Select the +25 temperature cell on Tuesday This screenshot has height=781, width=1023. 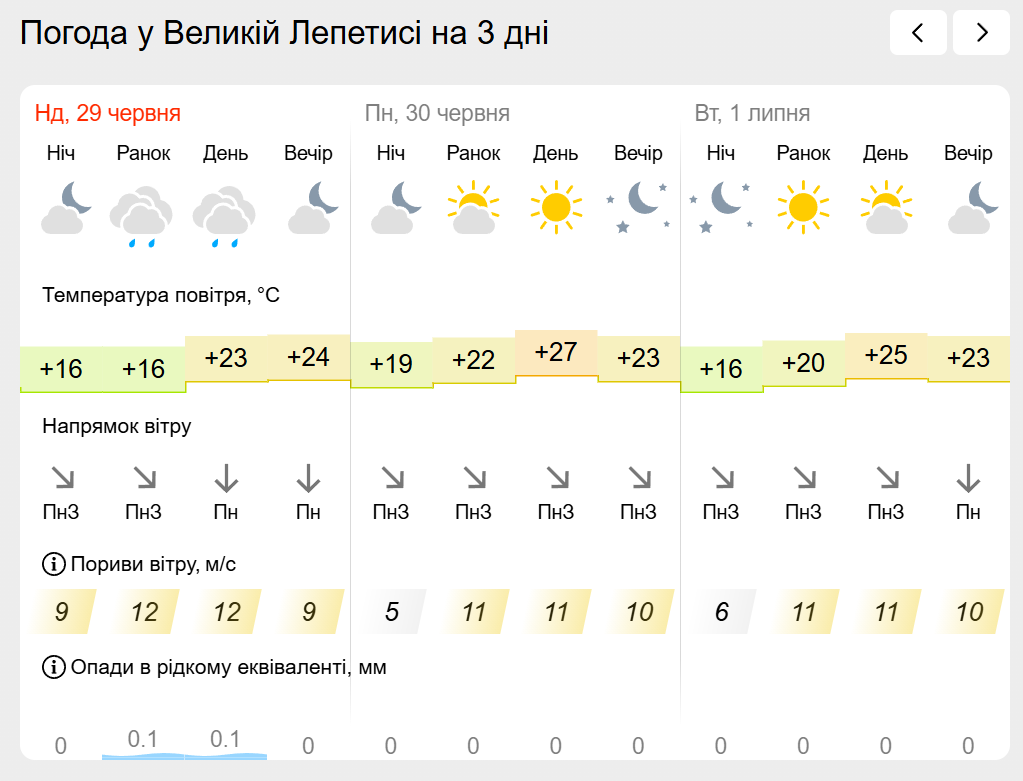886,356
